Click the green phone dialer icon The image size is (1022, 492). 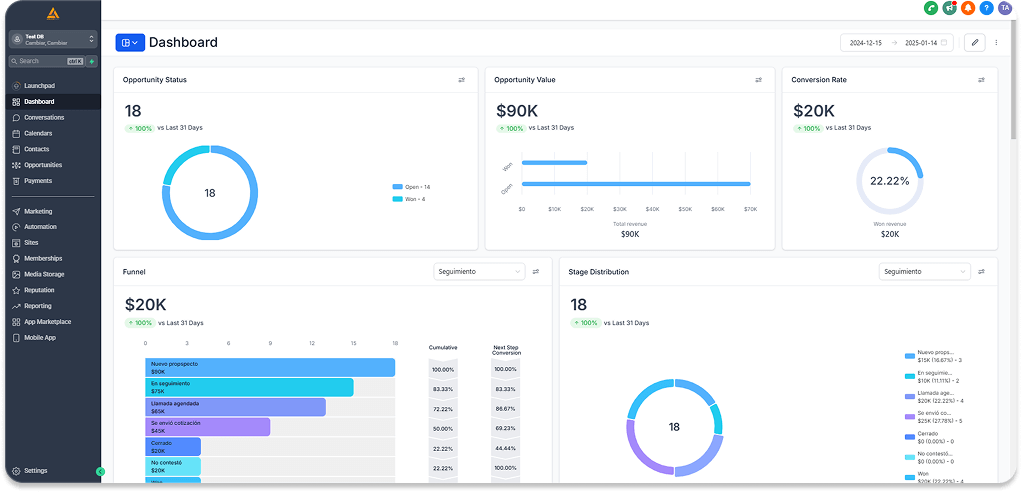point(931,8)
